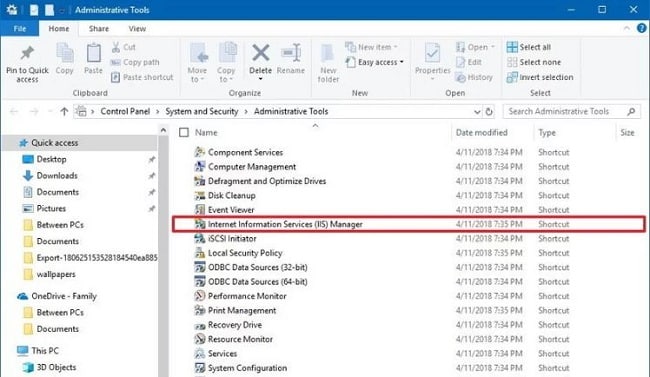
Task: Select Quick access in navigation pane
Action: point(80,143)
